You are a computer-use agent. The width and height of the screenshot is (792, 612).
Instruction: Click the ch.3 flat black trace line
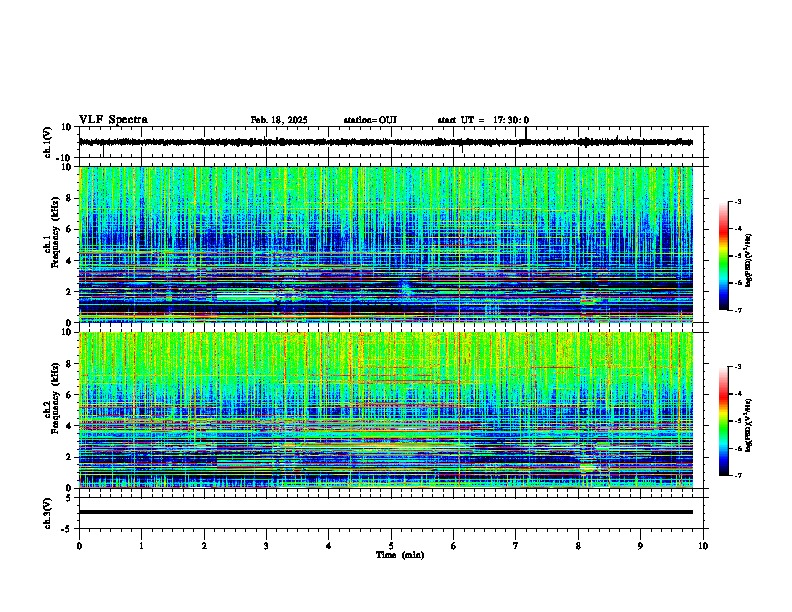click(386, 512)
